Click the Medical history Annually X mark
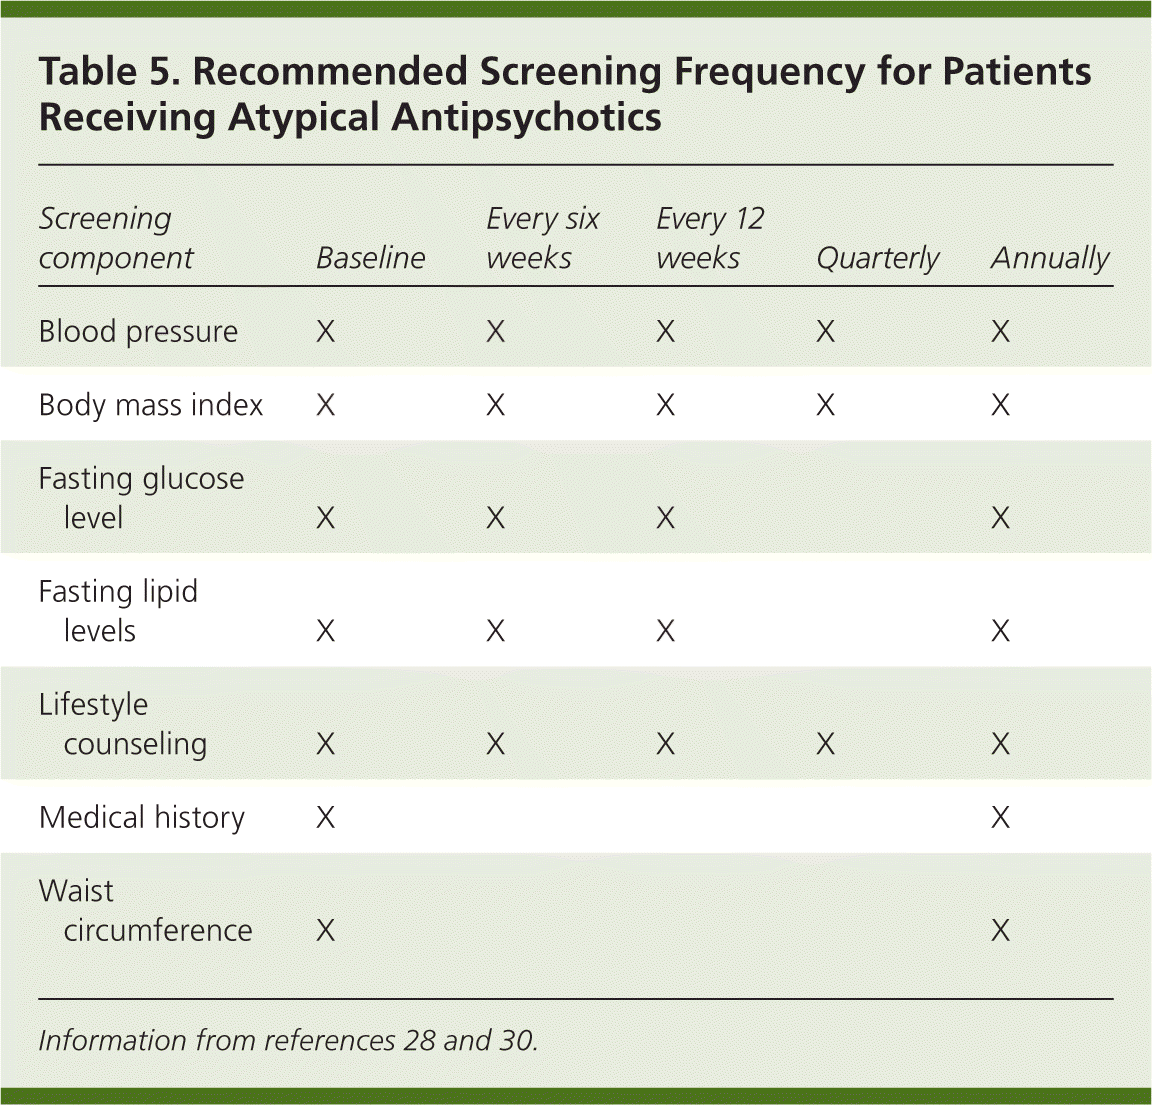Image resolution: width=1152 pixels, height=1105 pixels. coord(1000,818)
